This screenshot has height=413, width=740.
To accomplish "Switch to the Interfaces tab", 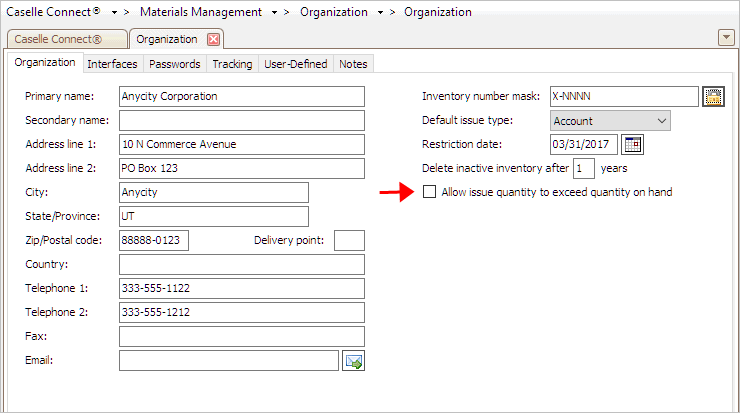I will pos(112,64).
